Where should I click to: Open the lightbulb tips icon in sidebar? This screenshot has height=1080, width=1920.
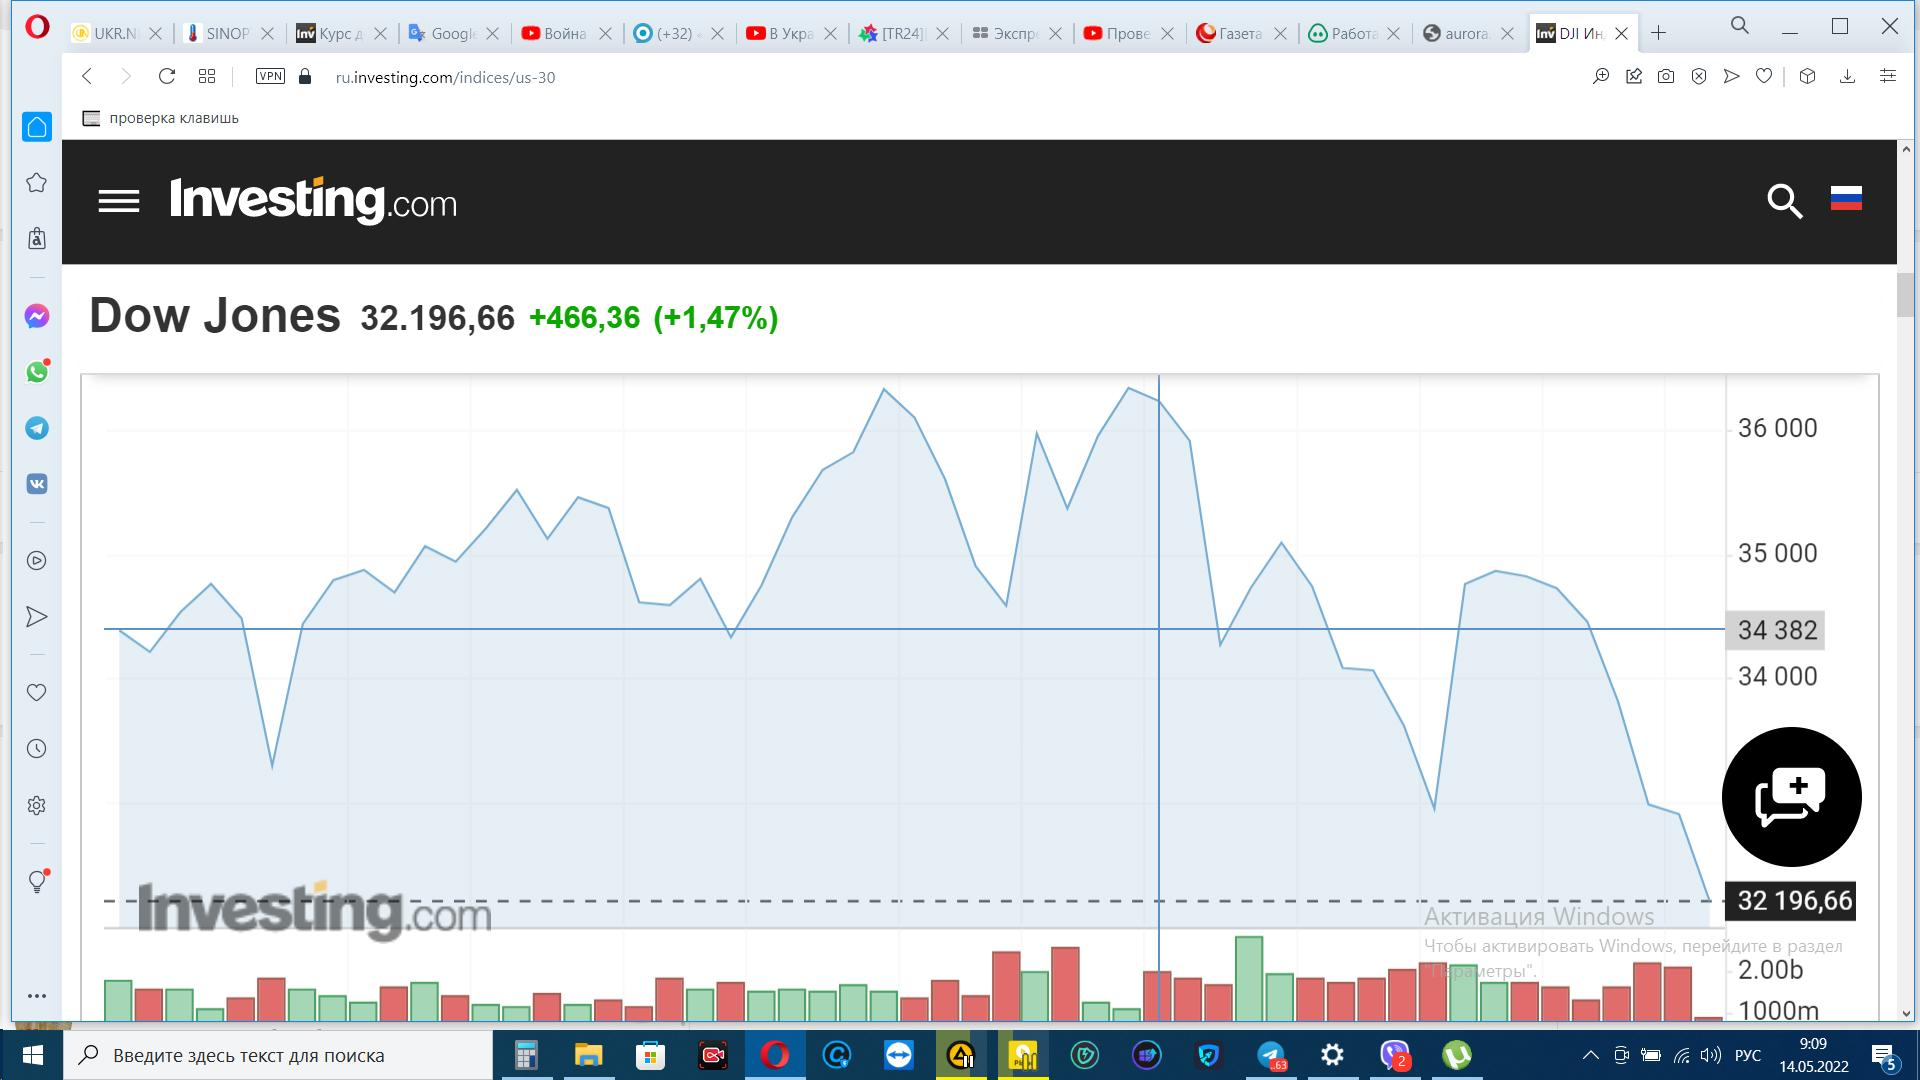(37, 882)
